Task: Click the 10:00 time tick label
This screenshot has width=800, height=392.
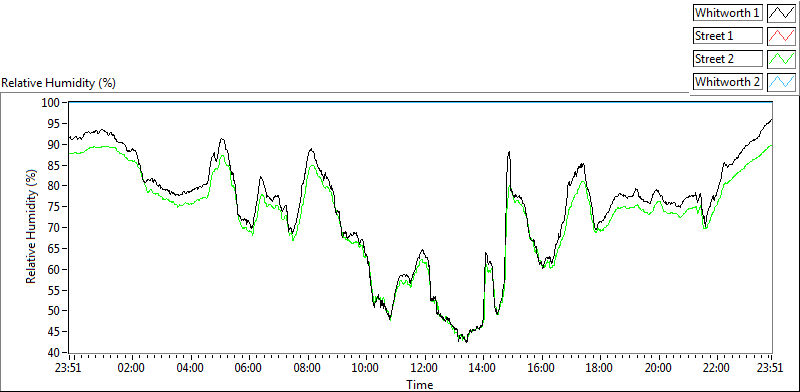Action: click(366, 368)
